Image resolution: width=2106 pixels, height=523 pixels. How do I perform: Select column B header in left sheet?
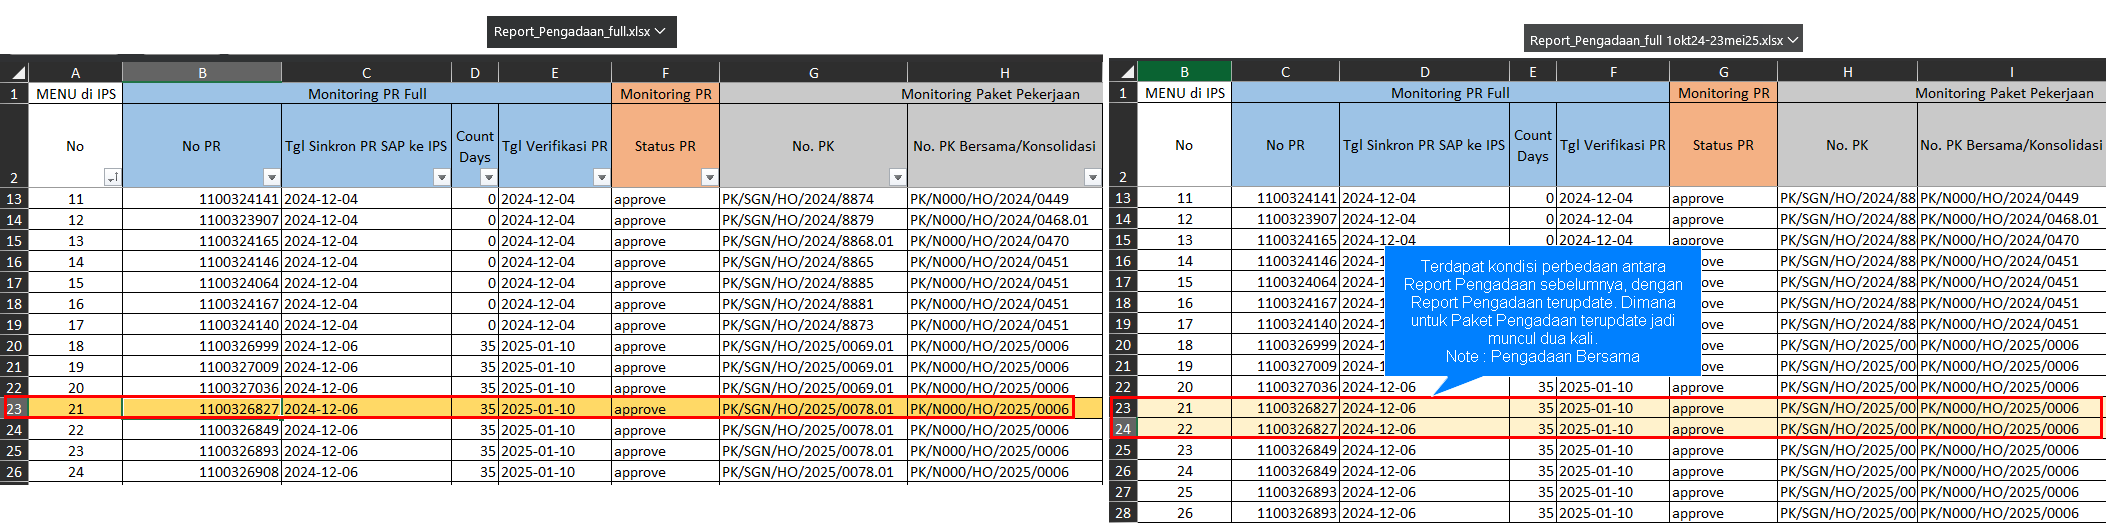202,73
